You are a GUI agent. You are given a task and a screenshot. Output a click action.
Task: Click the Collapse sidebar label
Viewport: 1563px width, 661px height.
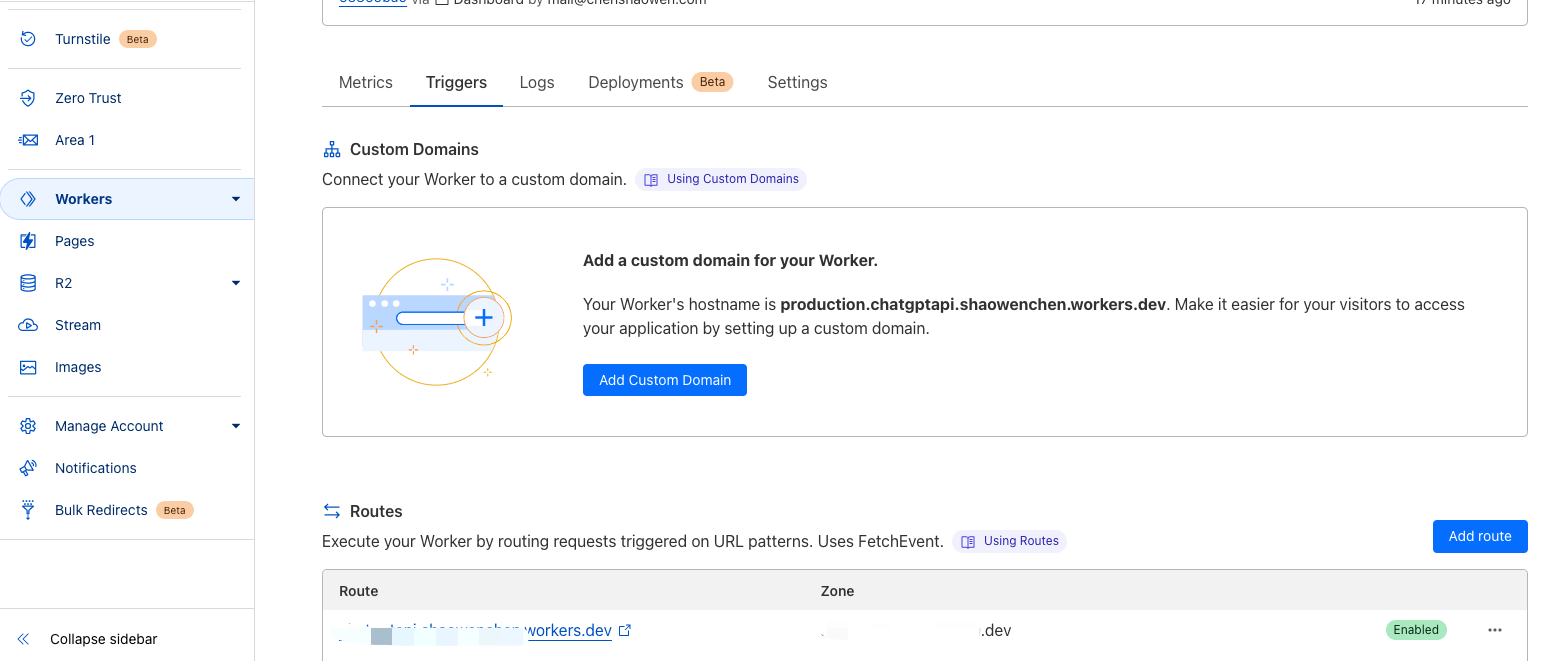point(104,639)
